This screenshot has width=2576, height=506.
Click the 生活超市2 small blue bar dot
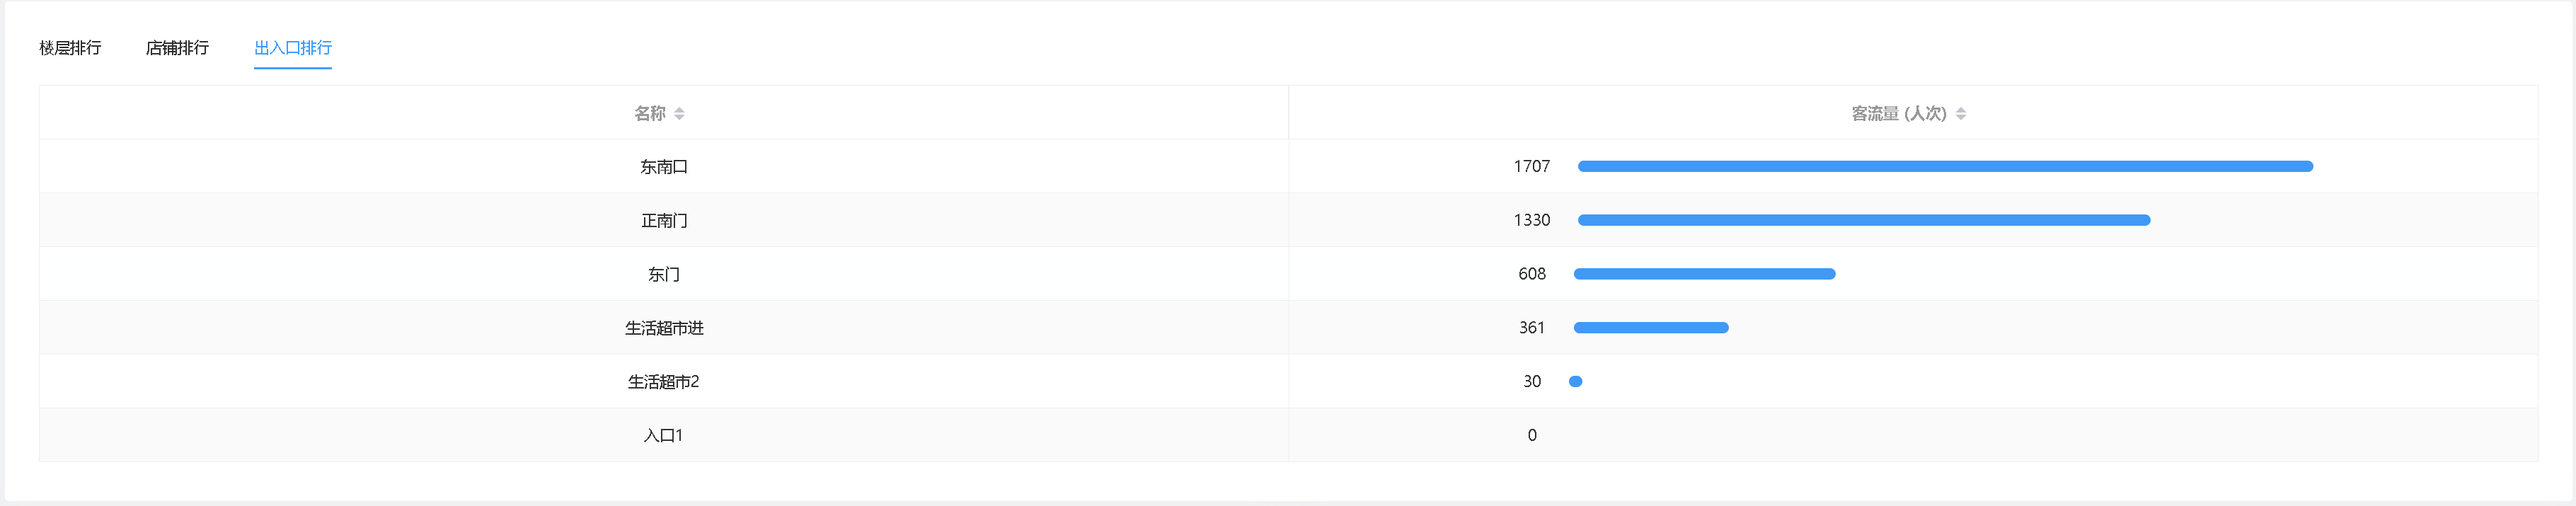point(1575,381)
